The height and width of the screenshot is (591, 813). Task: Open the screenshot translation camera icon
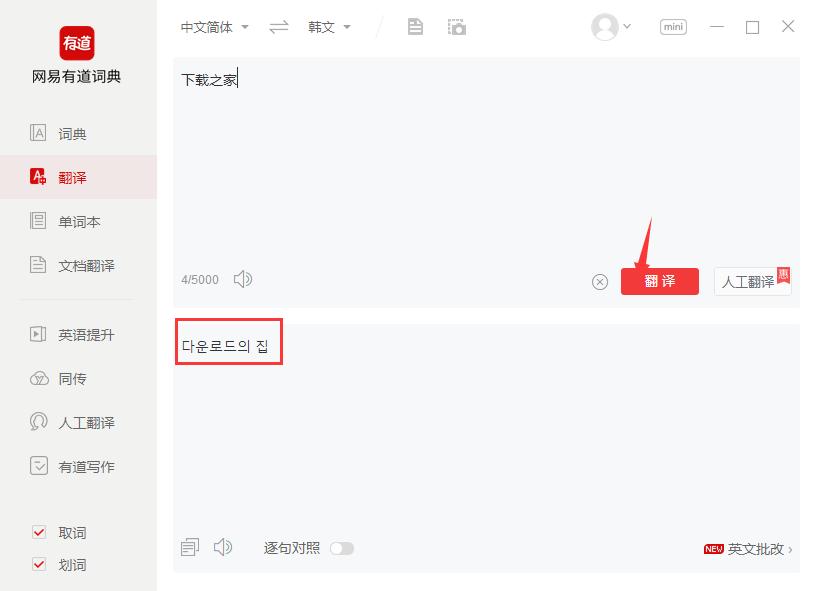(x=457, y=27)
